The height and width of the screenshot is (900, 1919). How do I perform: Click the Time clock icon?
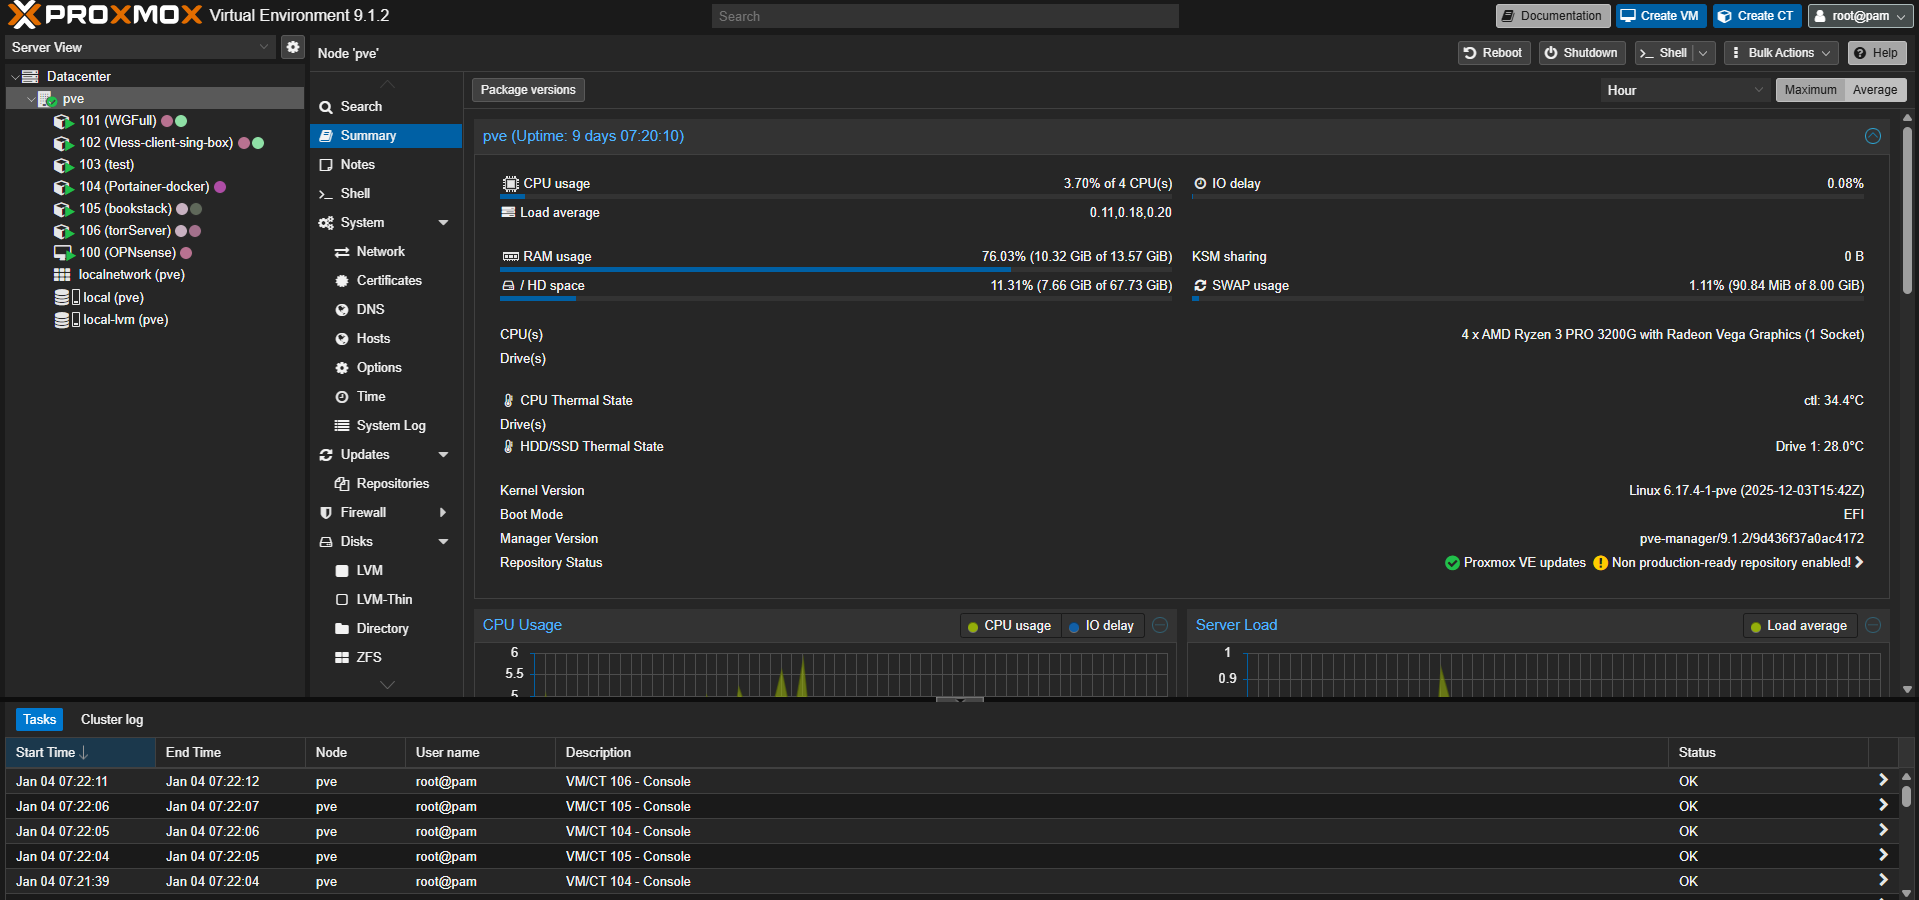click(342, 397)
